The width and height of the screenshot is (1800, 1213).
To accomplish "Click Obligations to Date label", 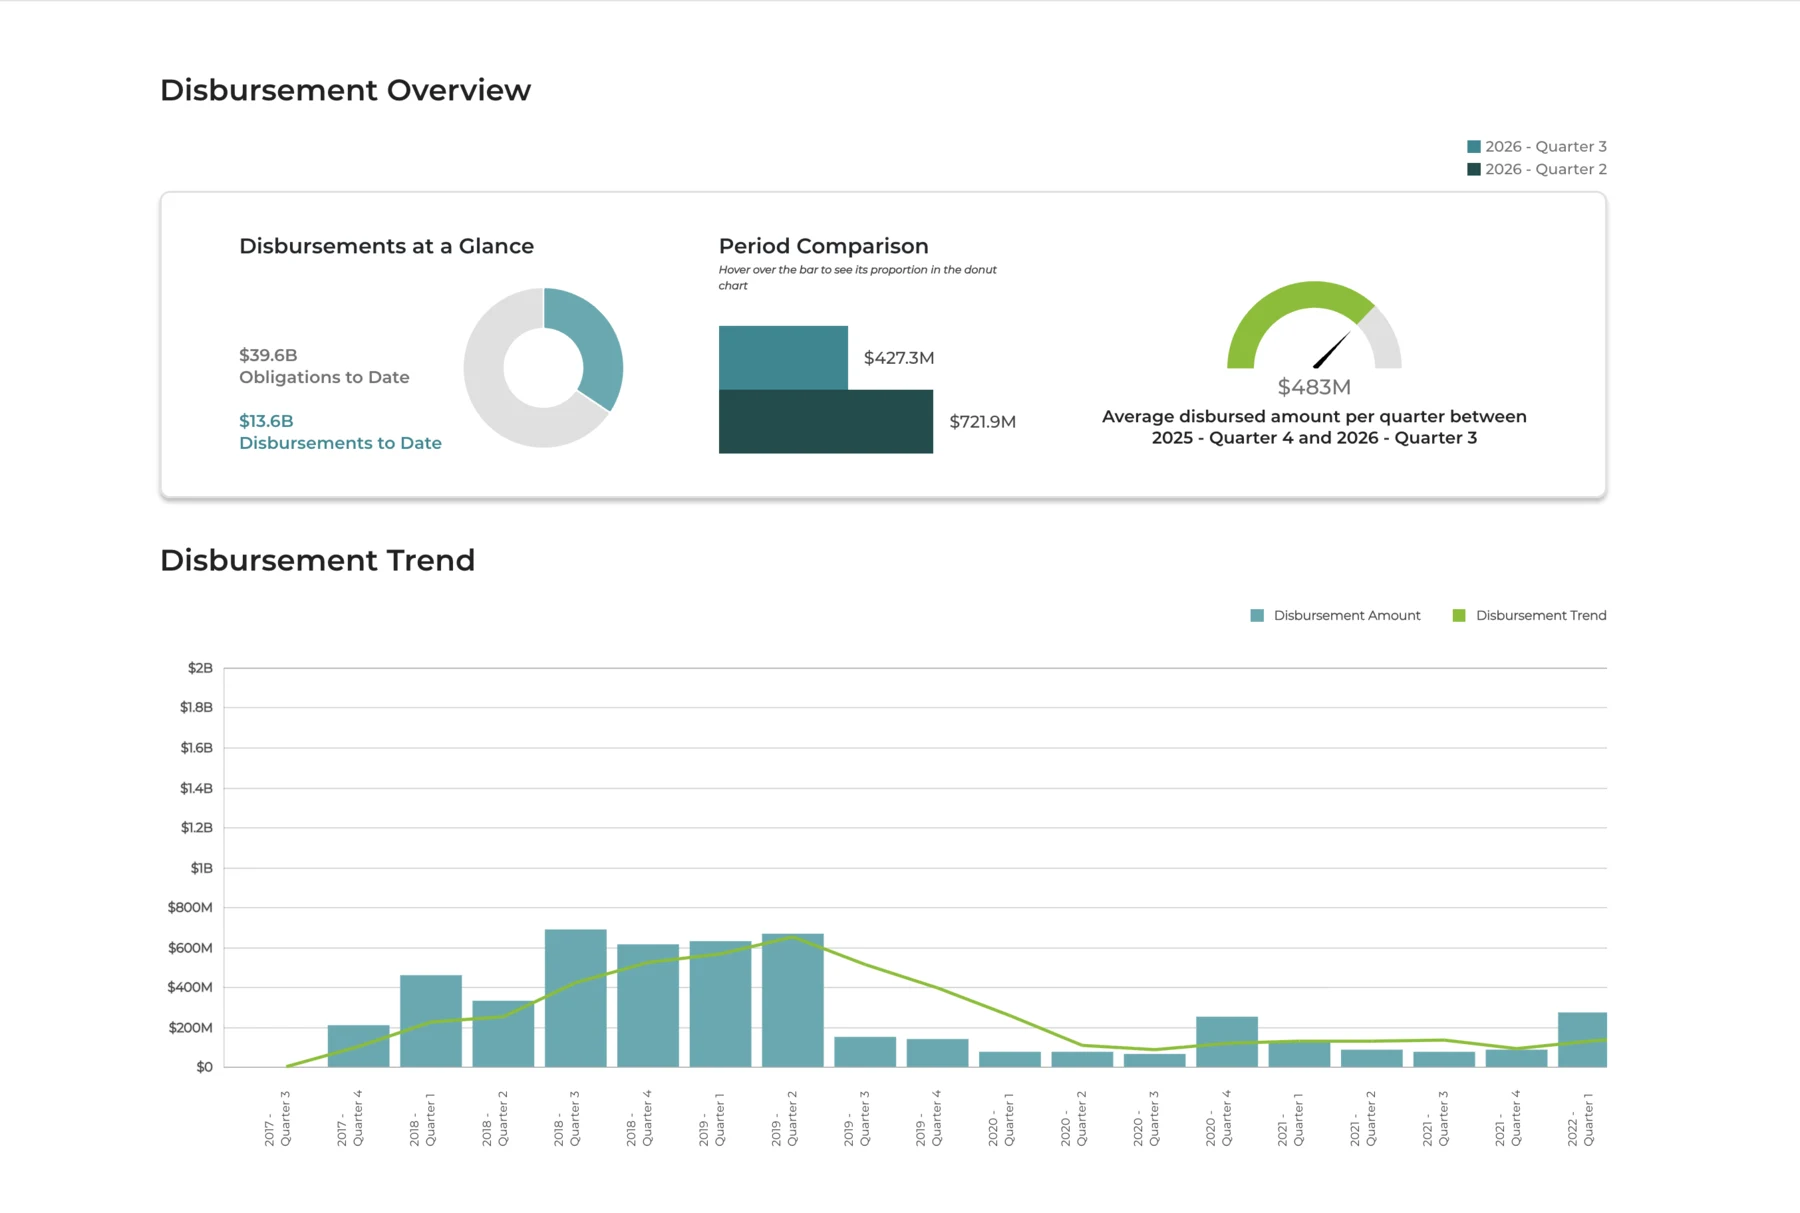I will pyautogui.click(x=324, y=378).
